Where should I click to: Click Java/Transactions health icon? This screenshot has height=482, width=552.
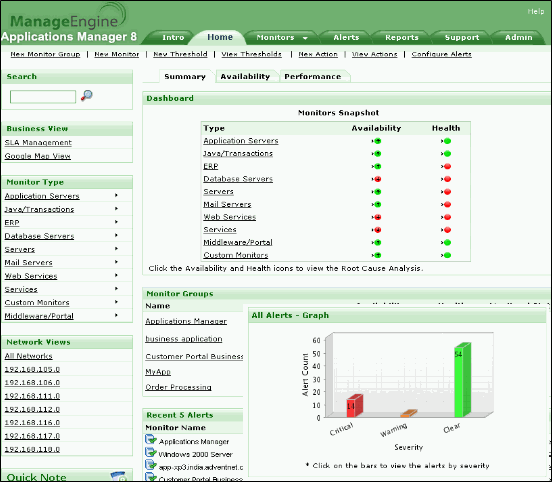click(x=446, y=154)
